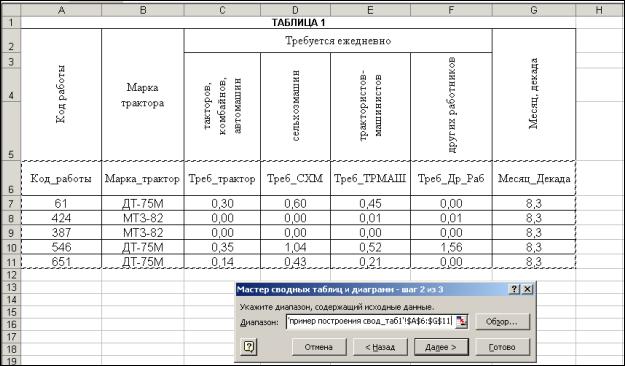Select row 10 header
This screenshot has height=366, width=625.
[x=11, y=247]
